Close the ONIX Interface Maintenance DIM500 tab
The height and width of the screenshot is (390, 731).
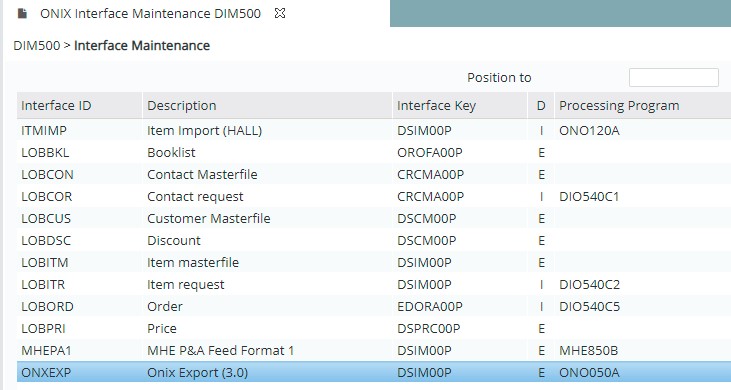point(280,14)
